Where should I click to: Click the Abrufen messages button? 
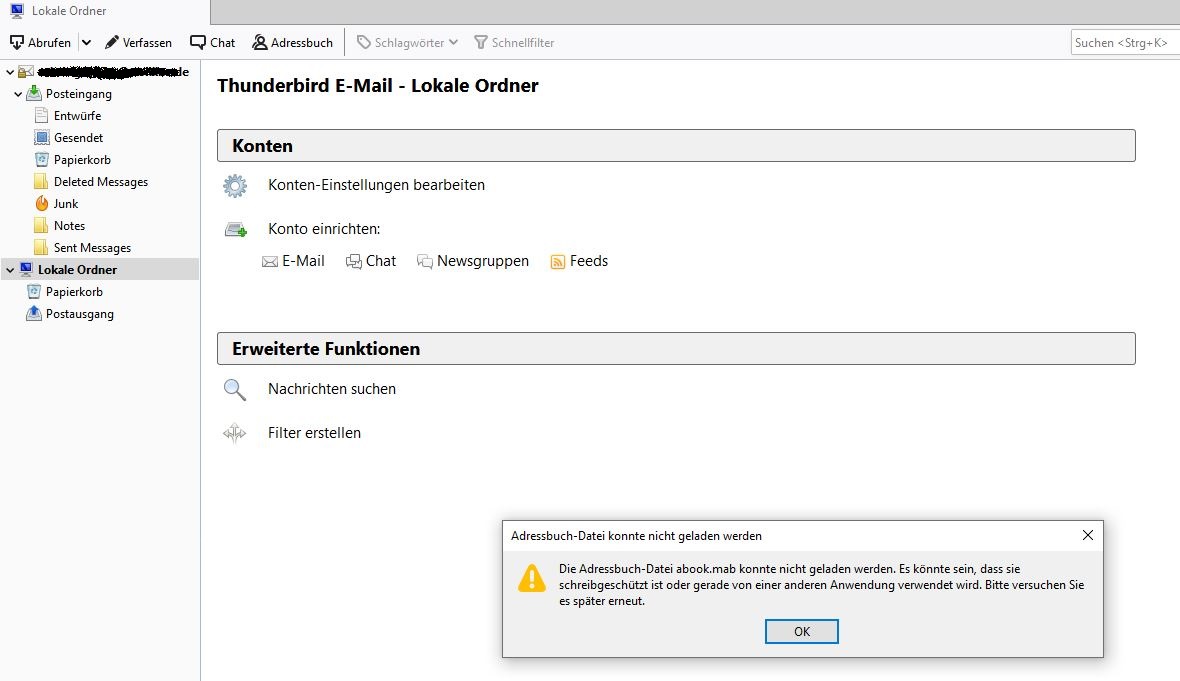[41, 43]
